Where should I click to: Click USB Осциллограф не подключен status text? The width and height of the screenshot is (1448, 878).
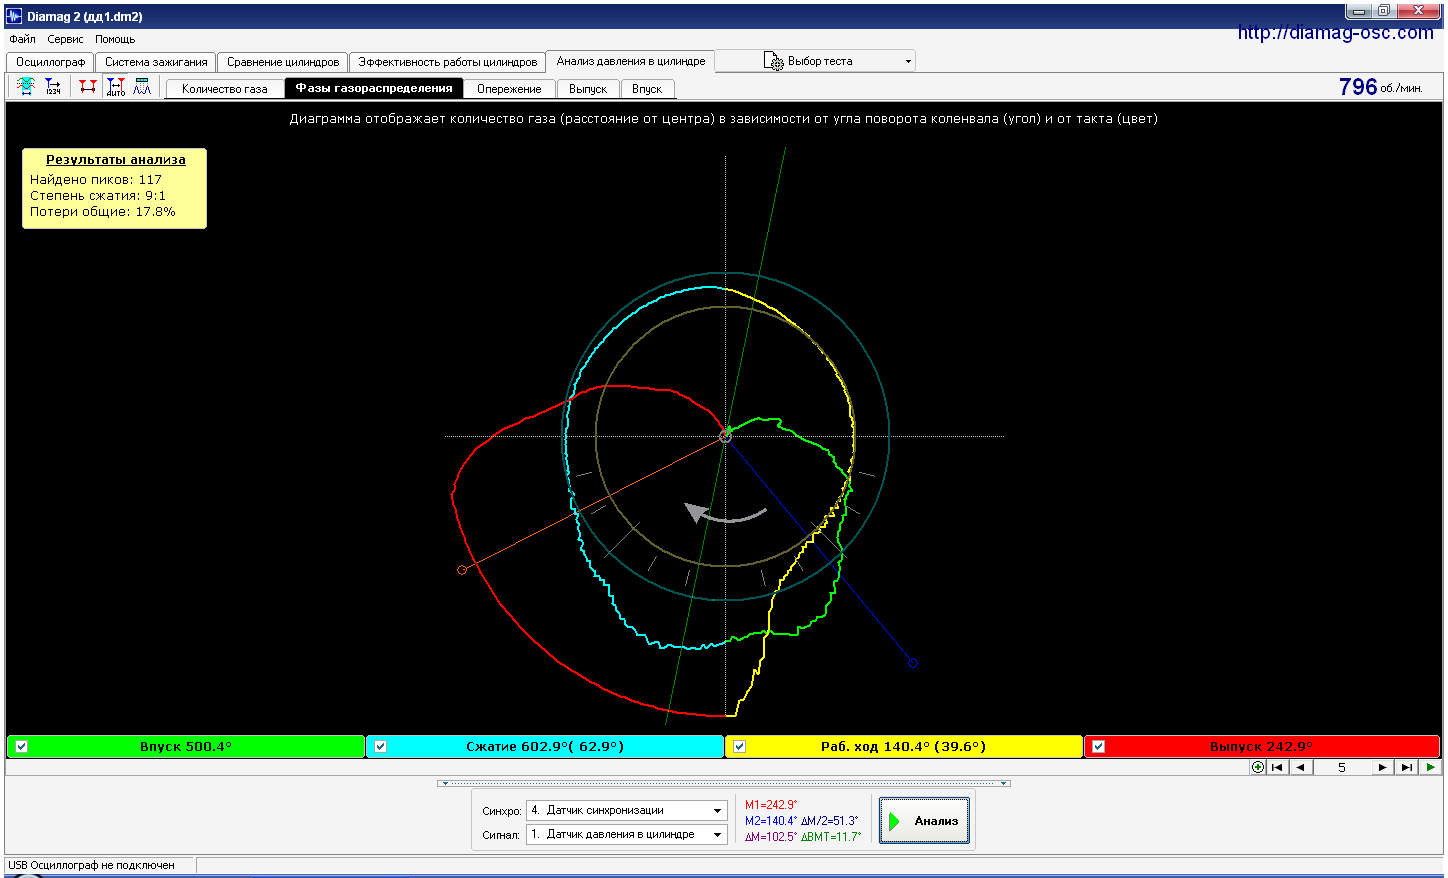pyautogui.click(x=91, y=865)
